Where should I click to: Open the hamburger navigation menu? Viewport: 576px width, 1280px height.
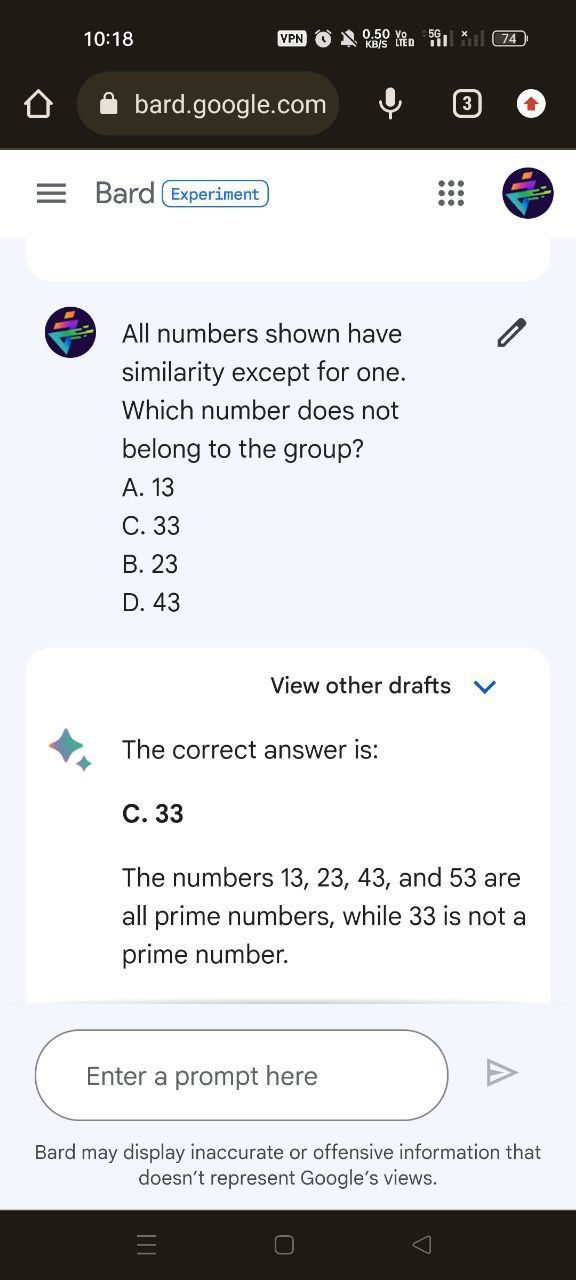pos(51,193)
